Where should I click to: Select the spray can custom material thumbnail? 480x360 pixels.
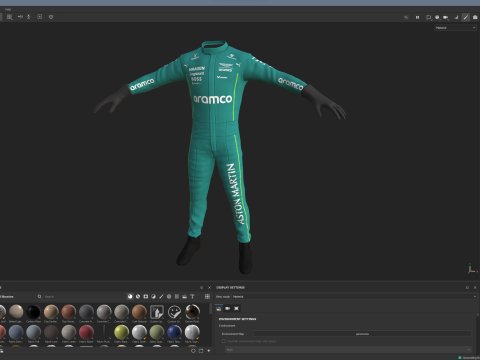157,312
